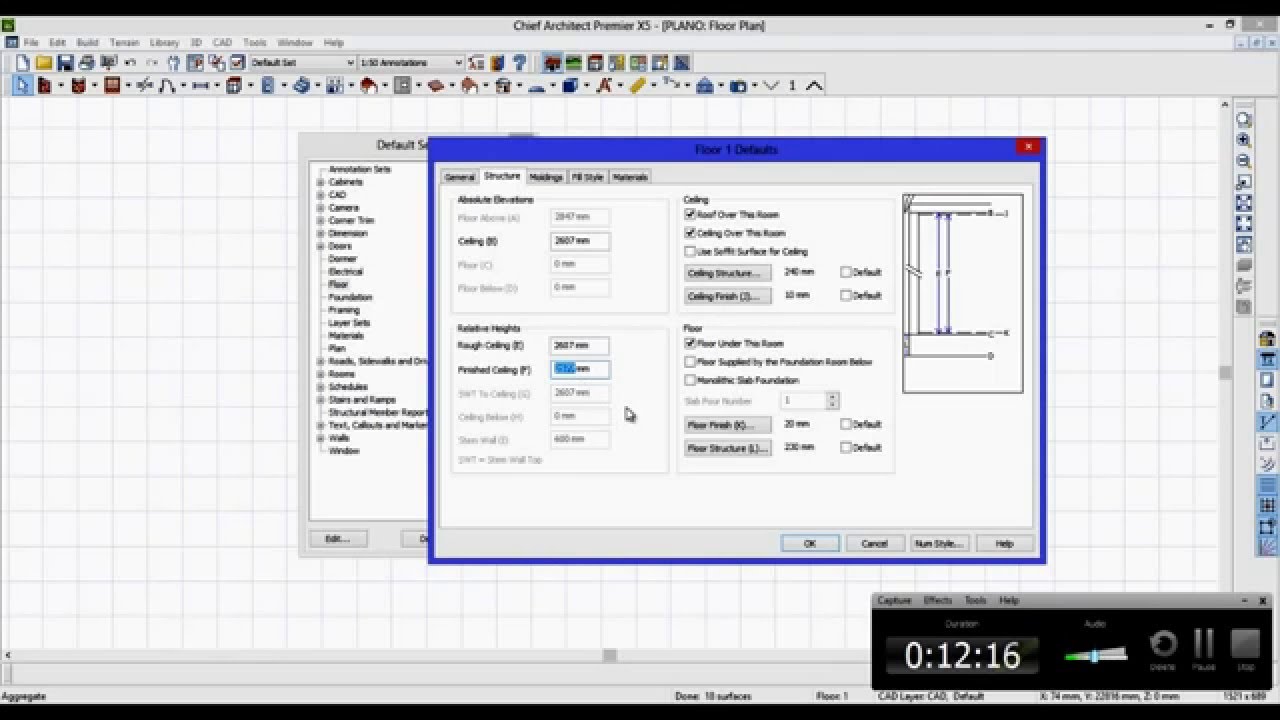
Task: Switch to the Moldings tab
Action: (x=546, y=177)
